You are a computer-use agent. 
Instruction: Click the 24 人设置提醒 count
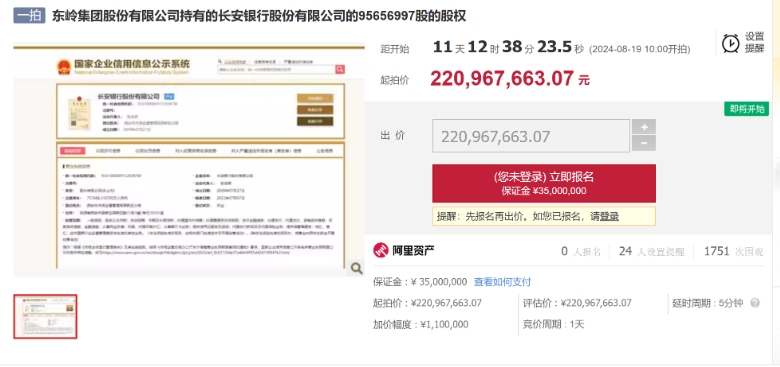[652, 252]
